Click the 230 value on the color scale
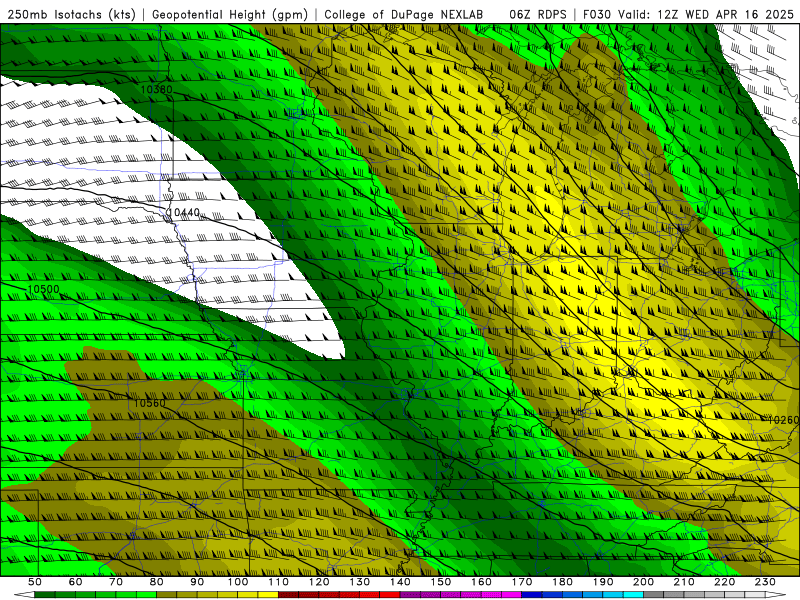Screen dimensions: 800x600 pyautogui.click(x=765, y=582)
